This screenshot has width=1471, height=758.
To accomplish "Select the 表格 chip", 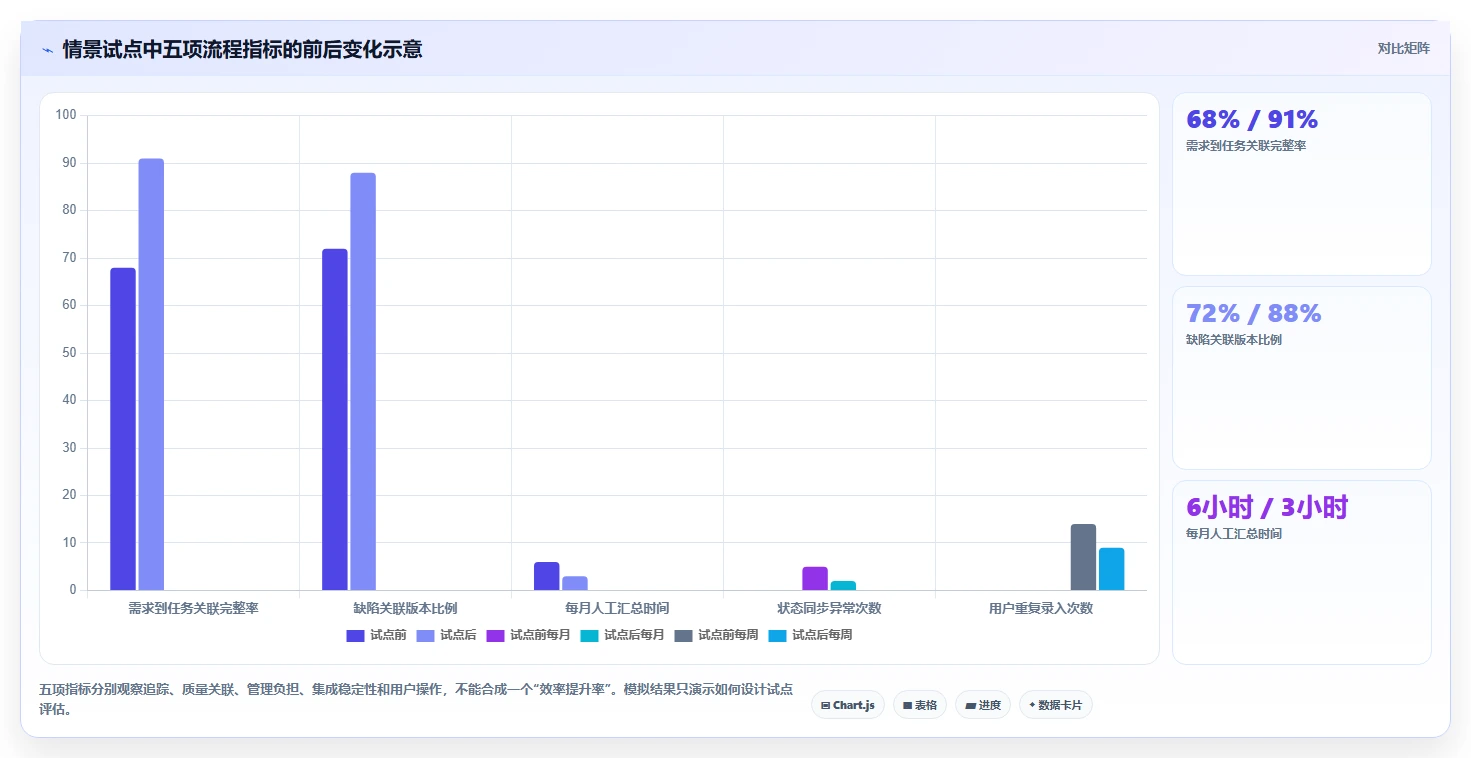I will point(920,705).
